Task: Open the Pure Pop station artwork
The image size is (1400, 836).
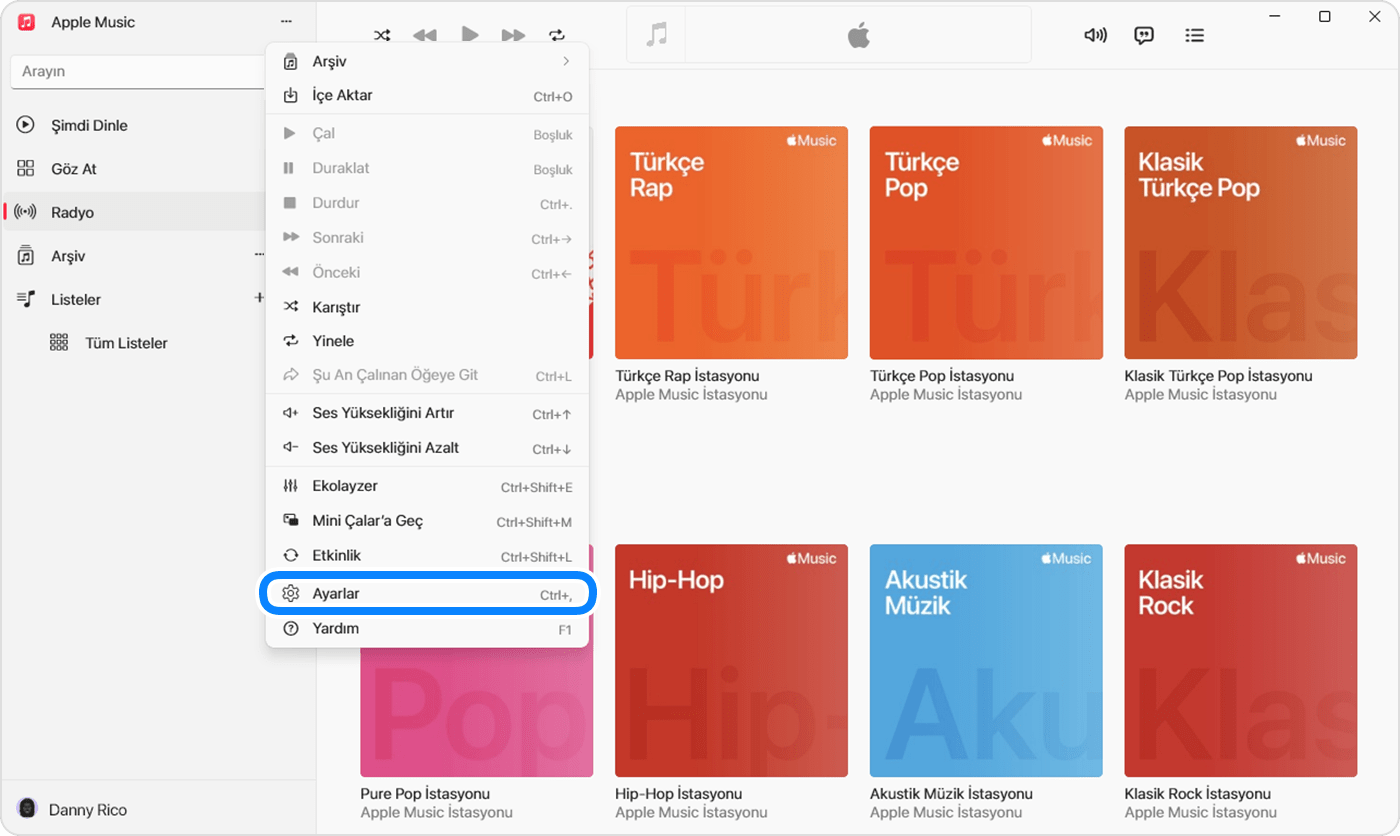Action: coord(476,711)
